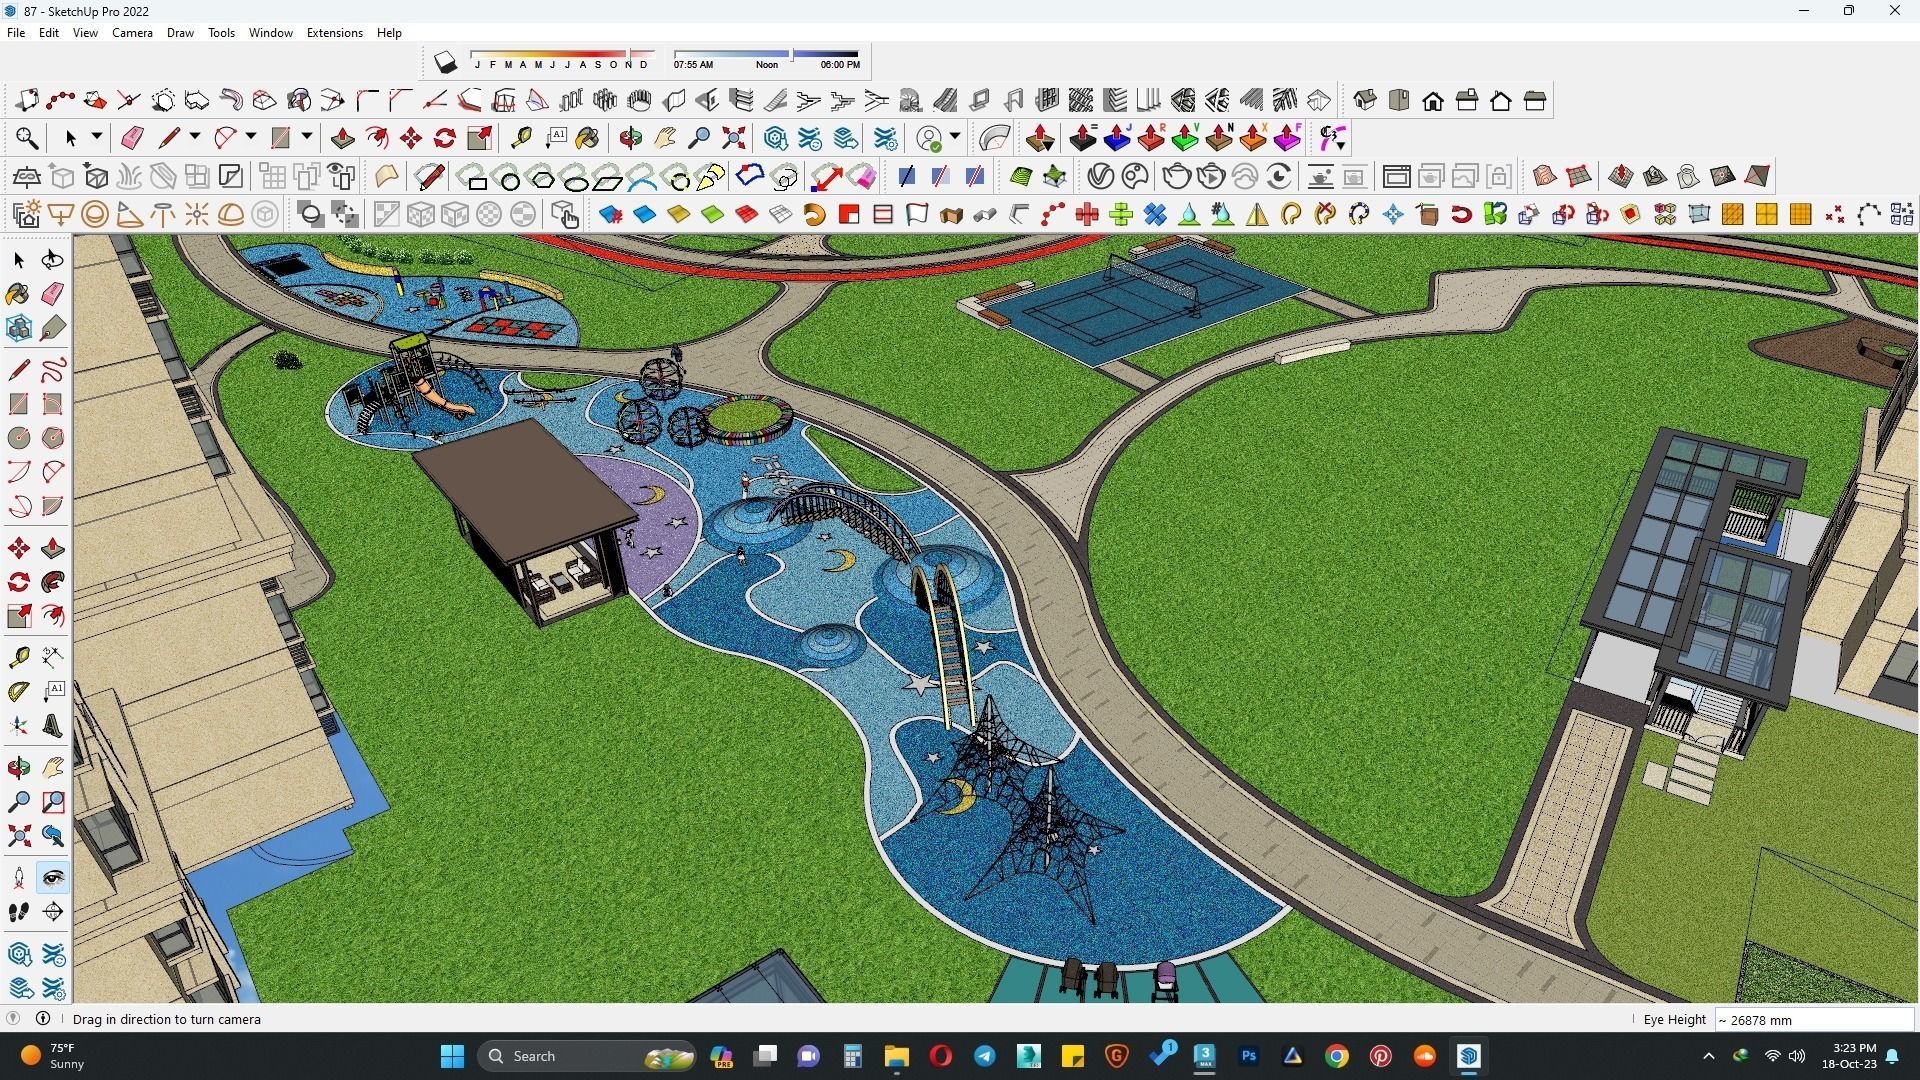Toggle the Look Around eye tool
Screen dimensions: 1920x1080
pyautogui.click(x=53, y=878)
